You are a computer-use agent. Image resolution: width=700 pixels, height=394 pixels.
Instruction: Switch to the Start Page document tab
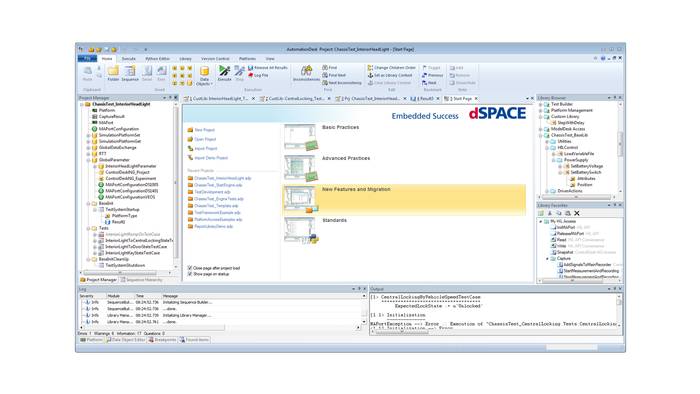click(x=460, y=99)
